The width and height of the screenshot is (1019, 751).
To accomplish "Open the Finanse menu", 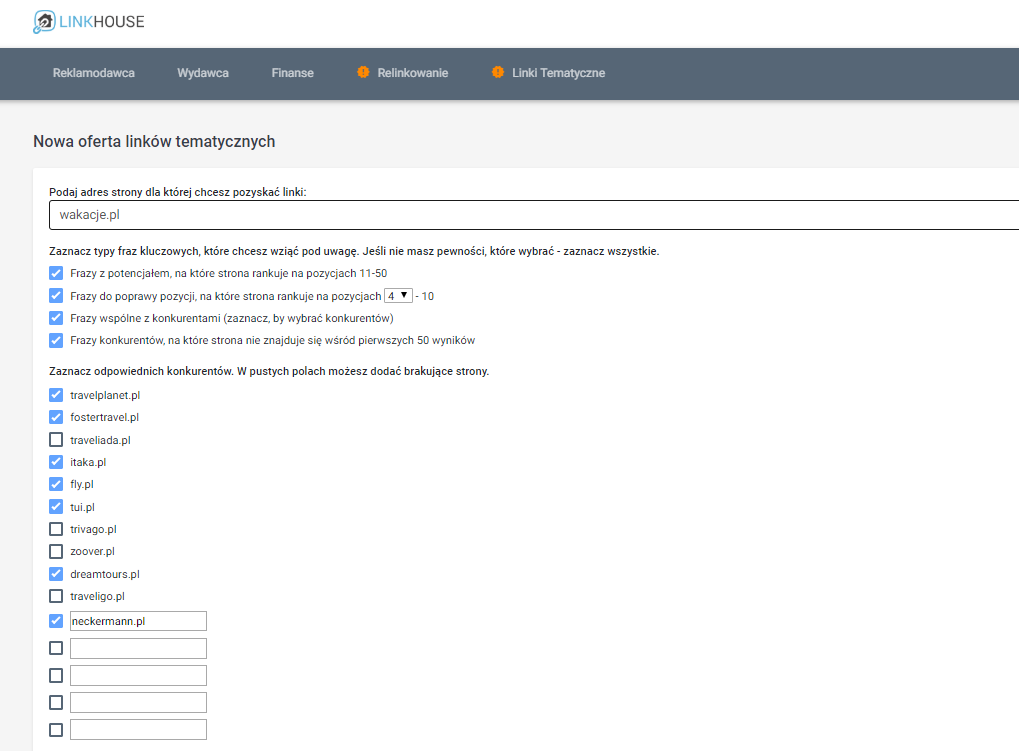I will pyautogui.click(x=292, y=73).
